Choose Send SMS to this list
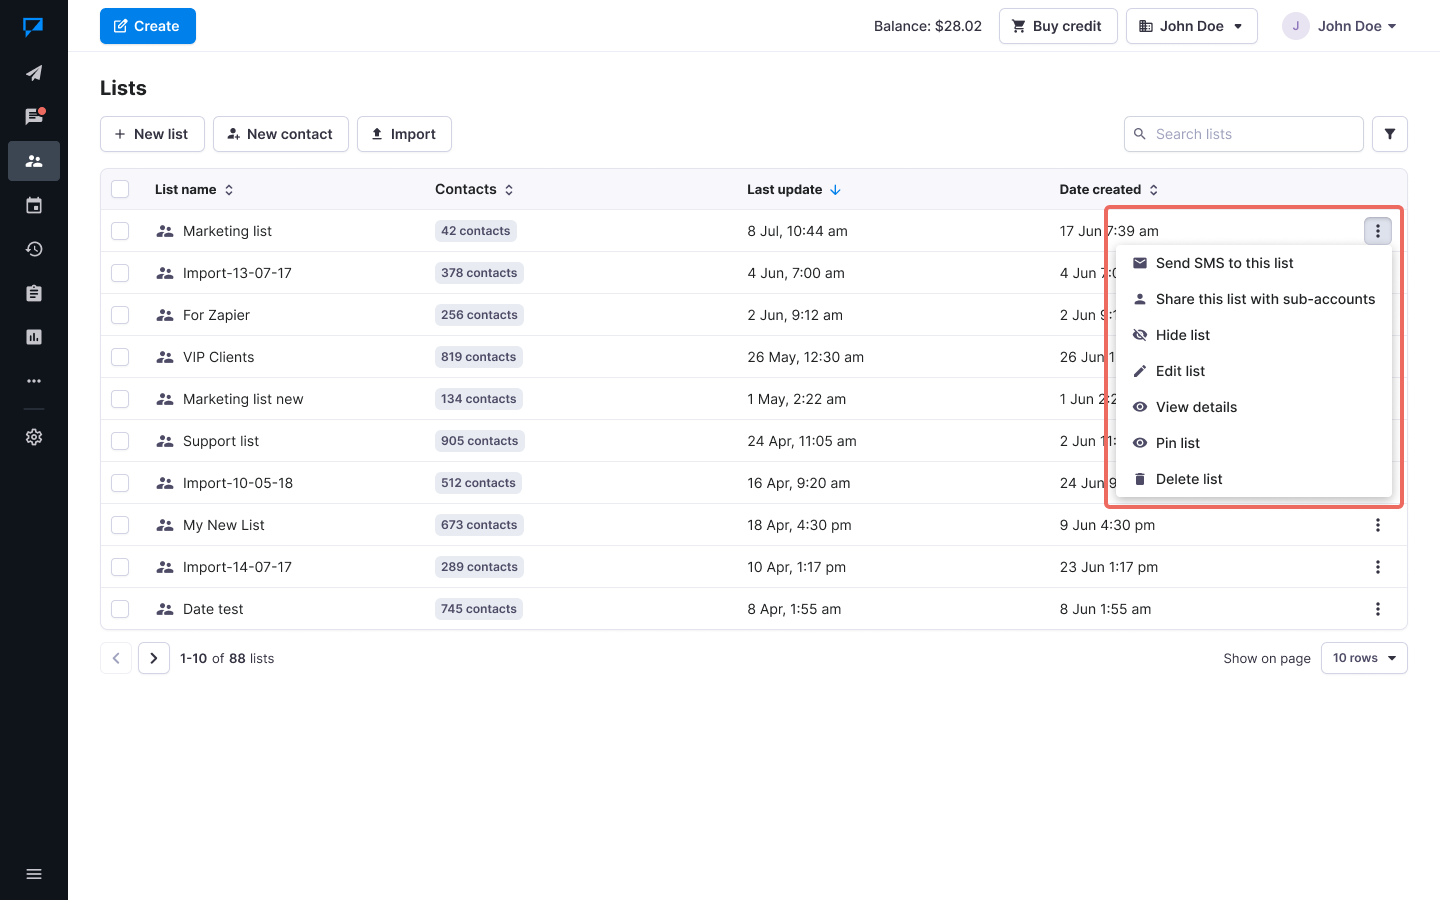 tap(1224, 263)
